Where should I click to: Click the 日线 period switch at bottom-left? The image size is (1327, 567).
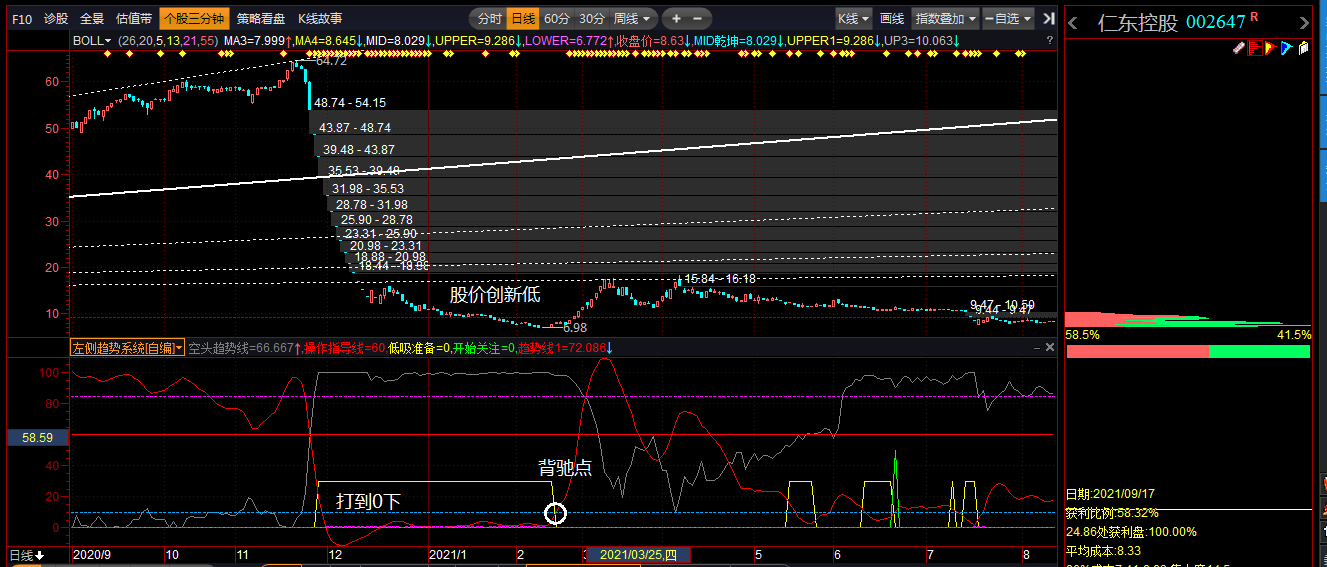pos(28,554)
